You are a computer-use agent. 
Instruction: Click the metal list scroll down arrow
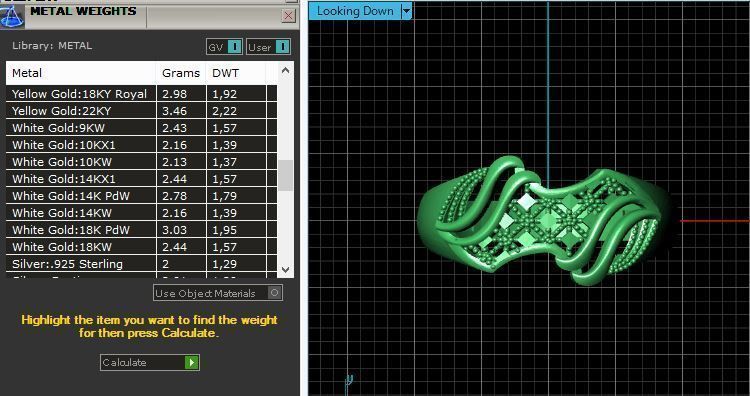coord(286,270)
